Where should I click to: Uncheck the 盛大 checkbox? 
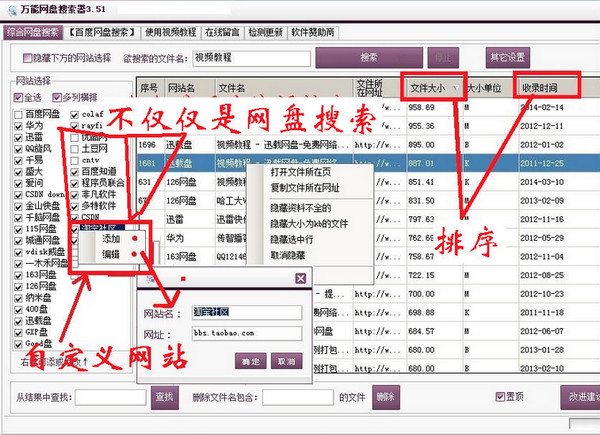pos(18,172)
